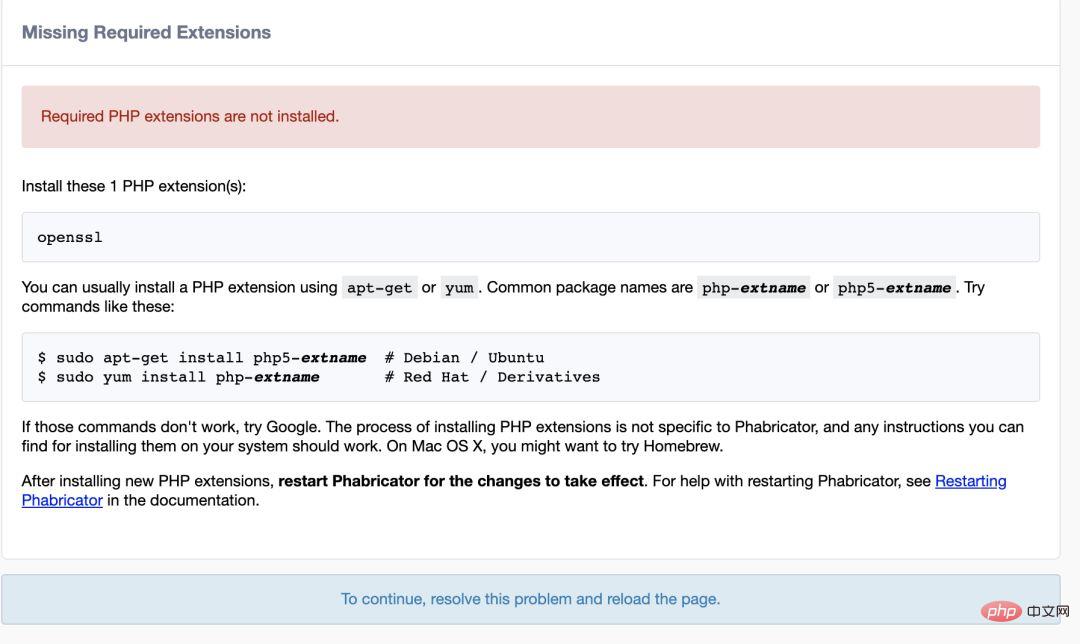1080x644 pixels.
Task: Click the 中文网 text beside php logo
Action: [x=1048, y=611]
